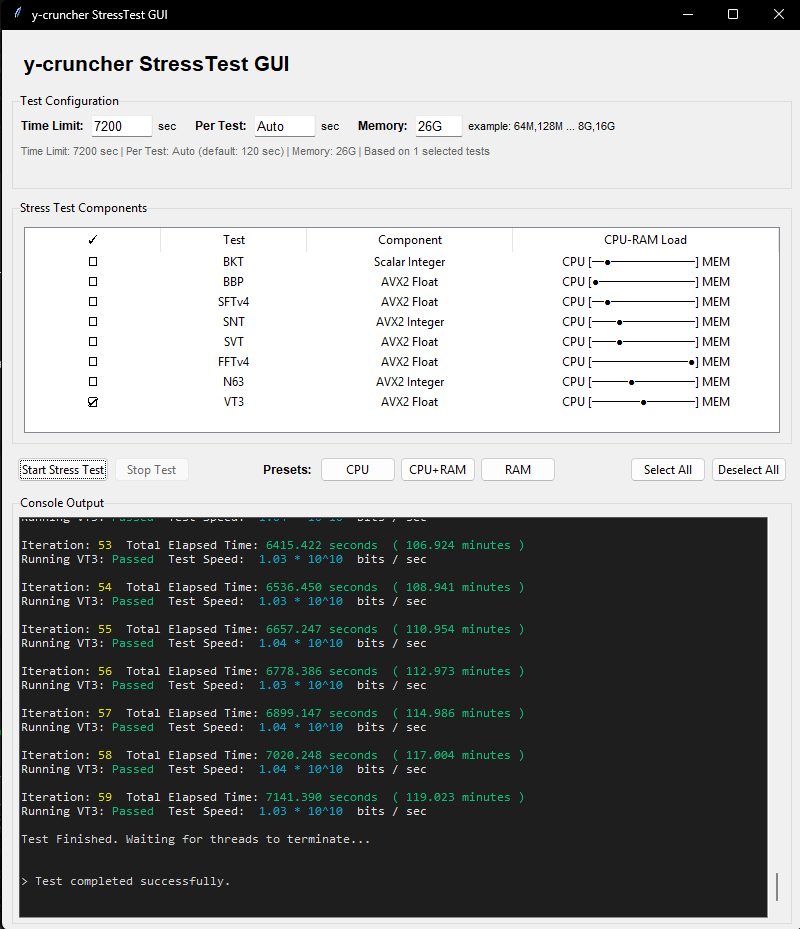Check the FFTv4 test checkbox
The image size is (800, 929).
tap(93, 361)
